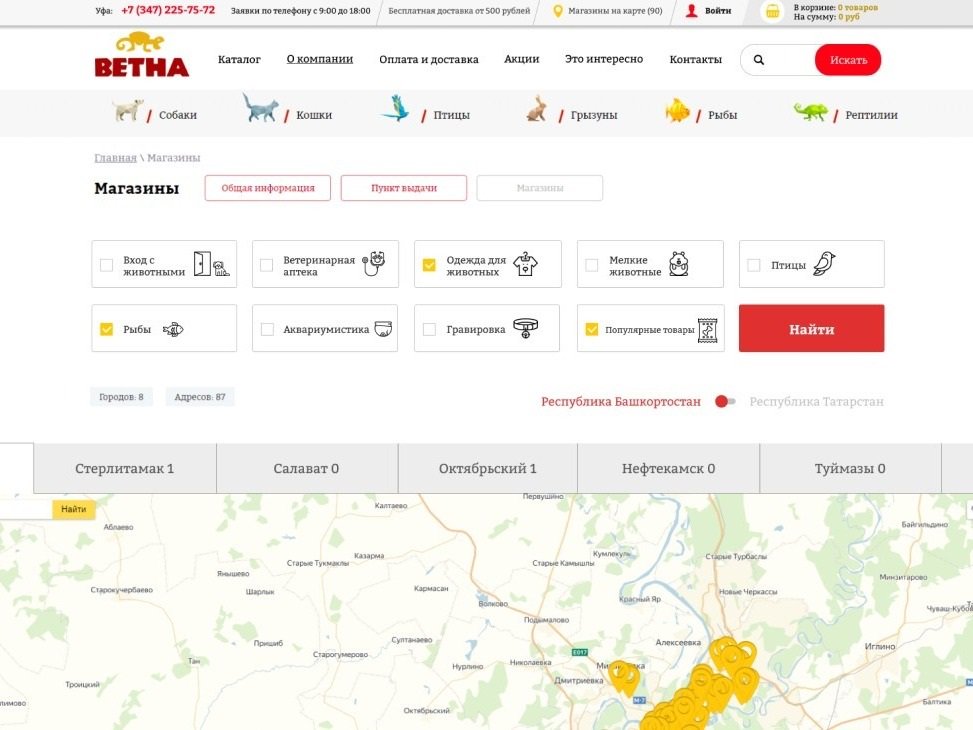The width and height of the screenshot is (973, 730).
Task: Click the aquarium icon
Action: 383,329
